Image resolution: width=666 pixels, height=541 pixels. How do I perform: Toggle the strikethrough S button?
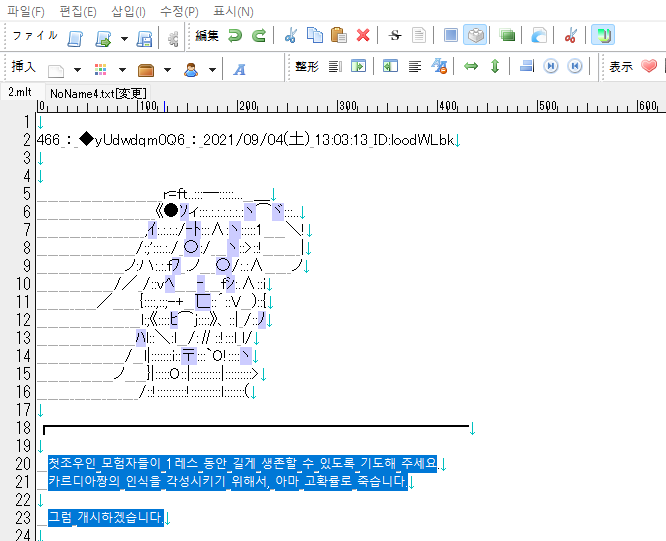tap(395, 36)
